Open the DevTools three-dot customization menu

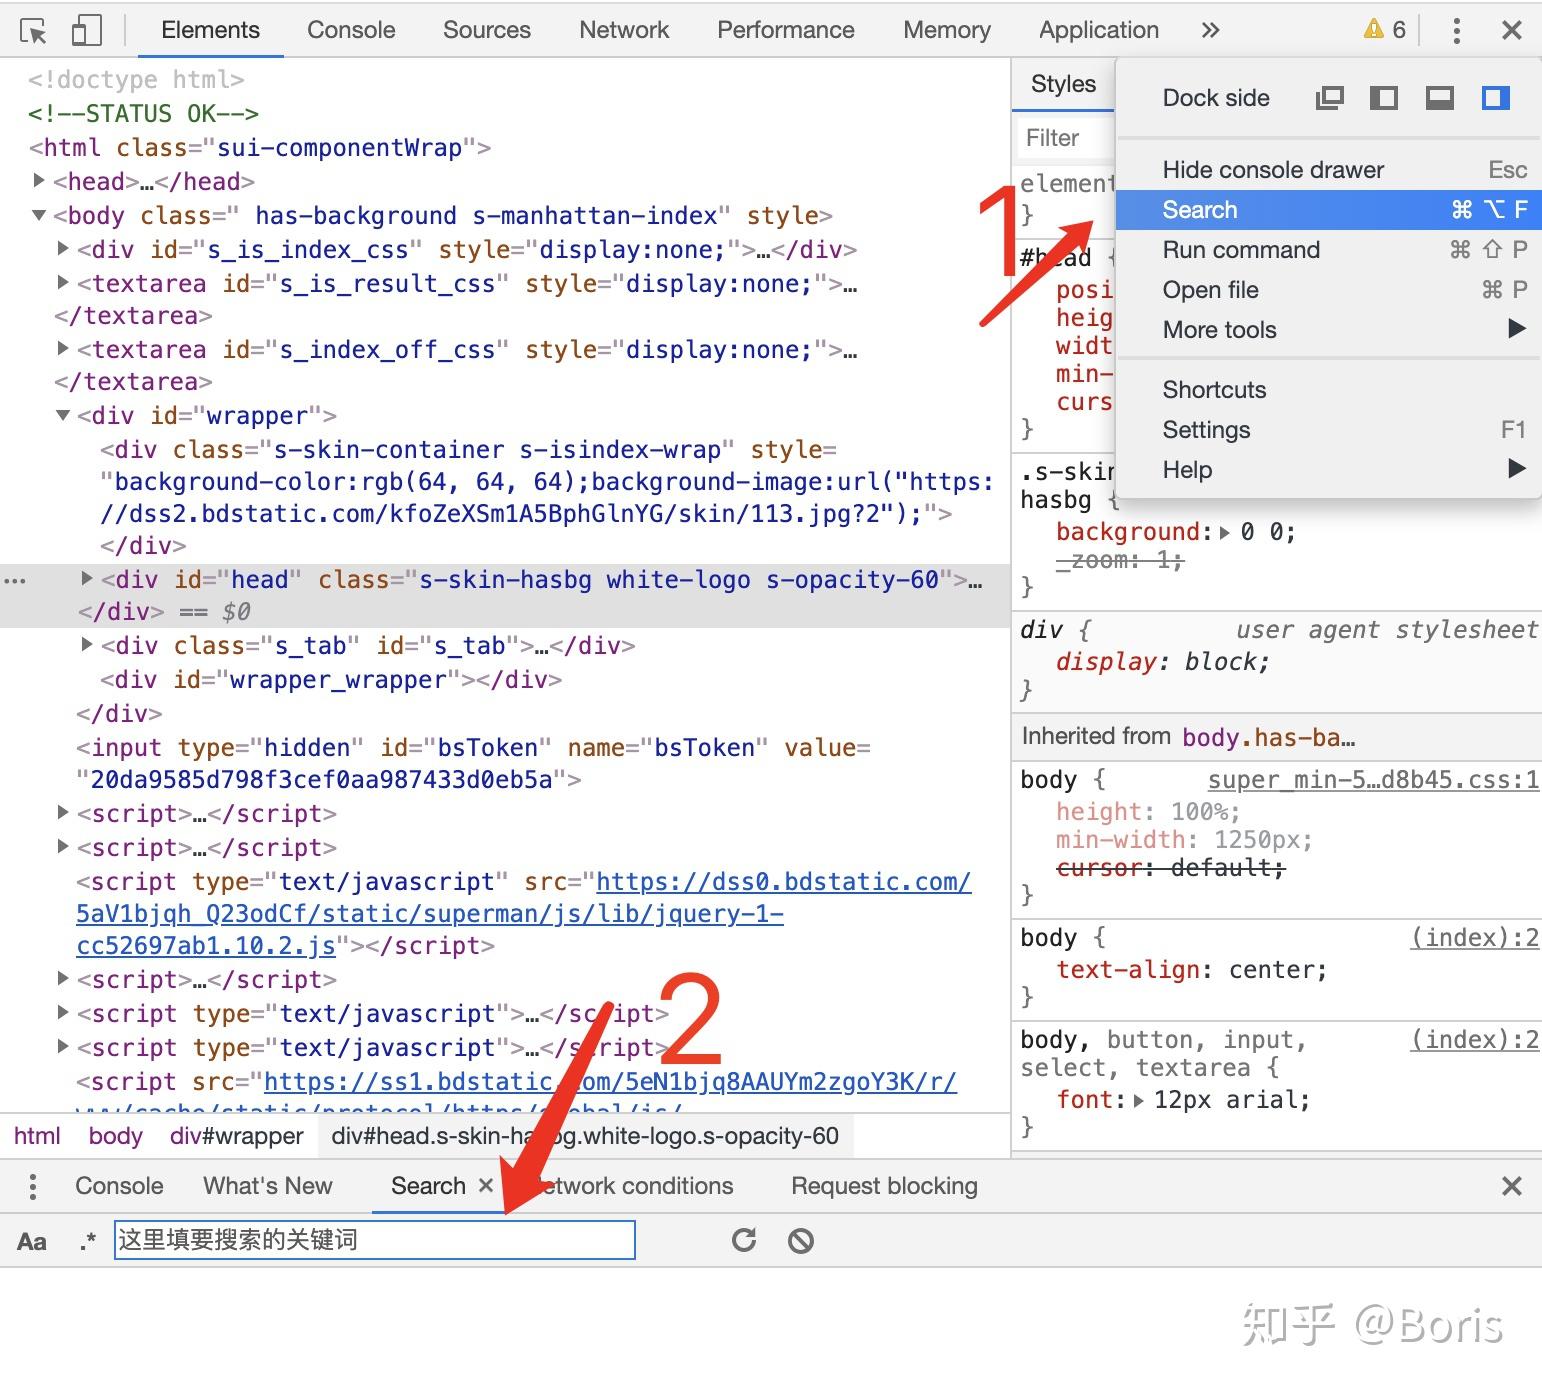point(1456,30)
